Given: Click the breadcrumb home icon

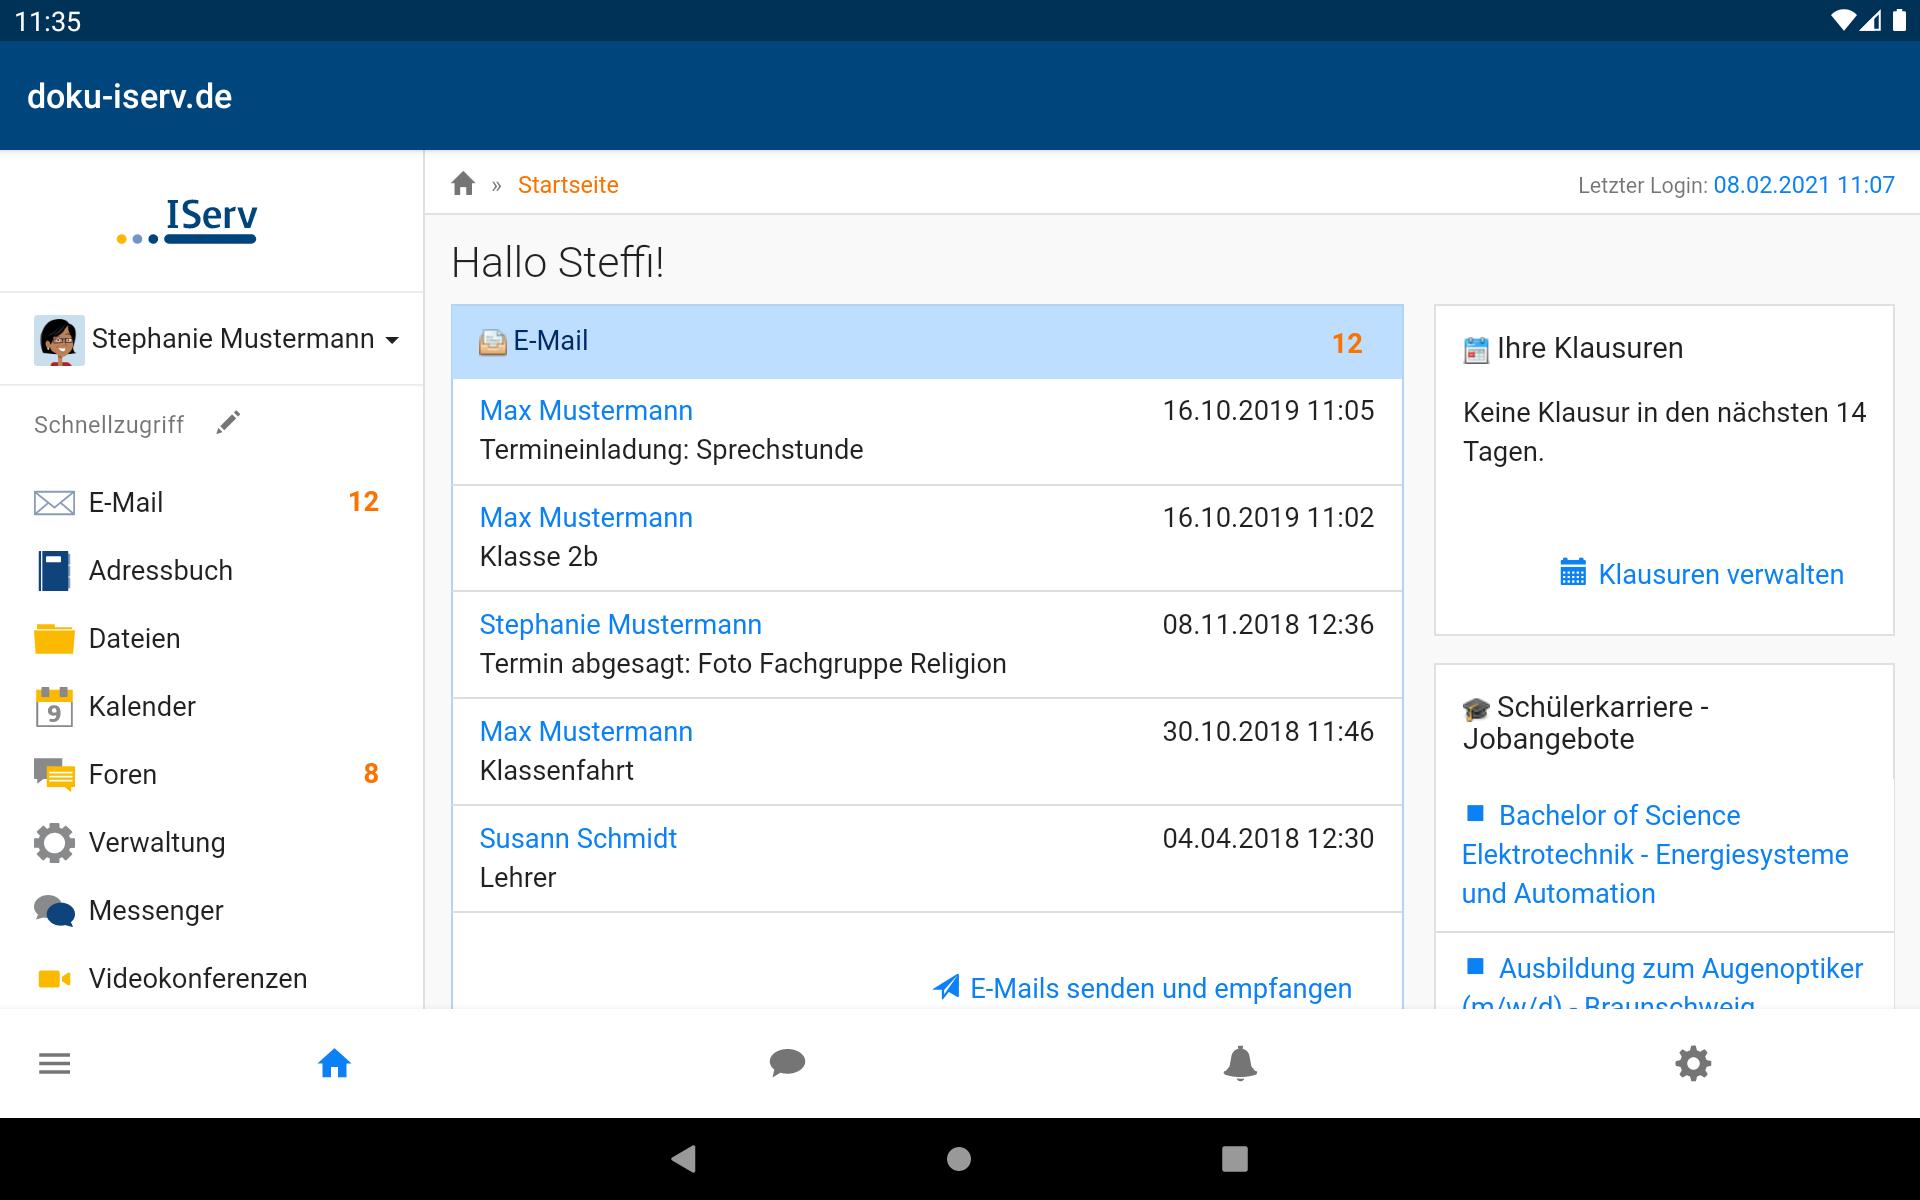Looking at the screenshot, I should 463,185.
